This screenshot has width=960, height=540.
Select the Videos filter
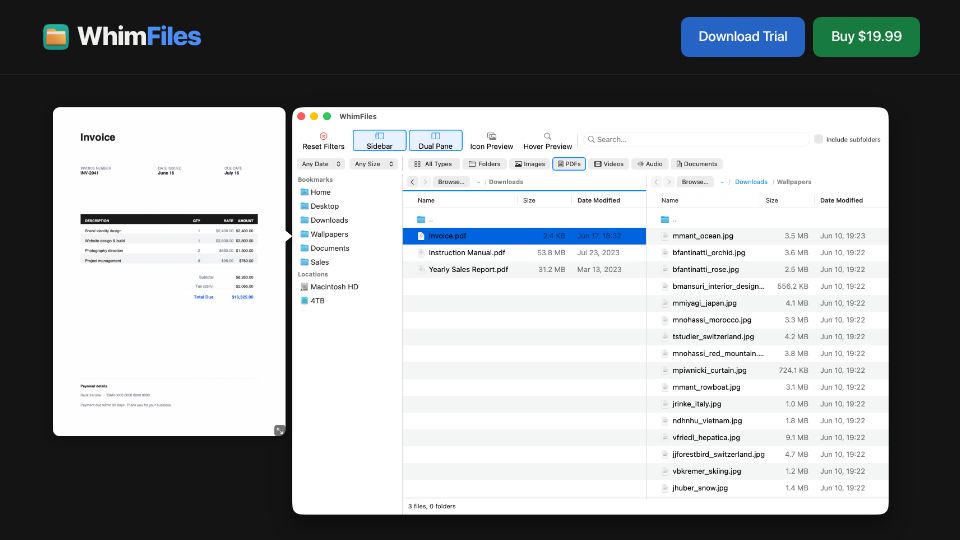(x=609, y=164)
